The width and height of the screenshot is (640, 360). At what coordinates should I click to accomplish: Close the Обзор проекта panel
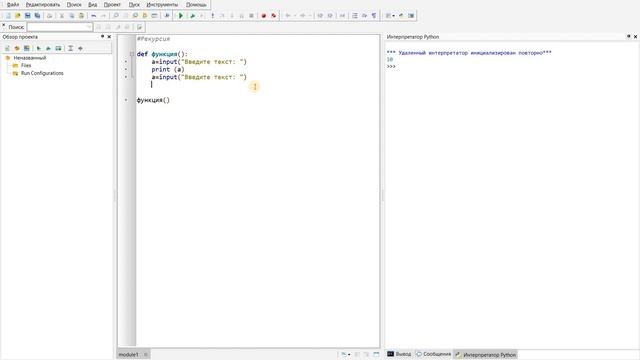coord(109,37)
